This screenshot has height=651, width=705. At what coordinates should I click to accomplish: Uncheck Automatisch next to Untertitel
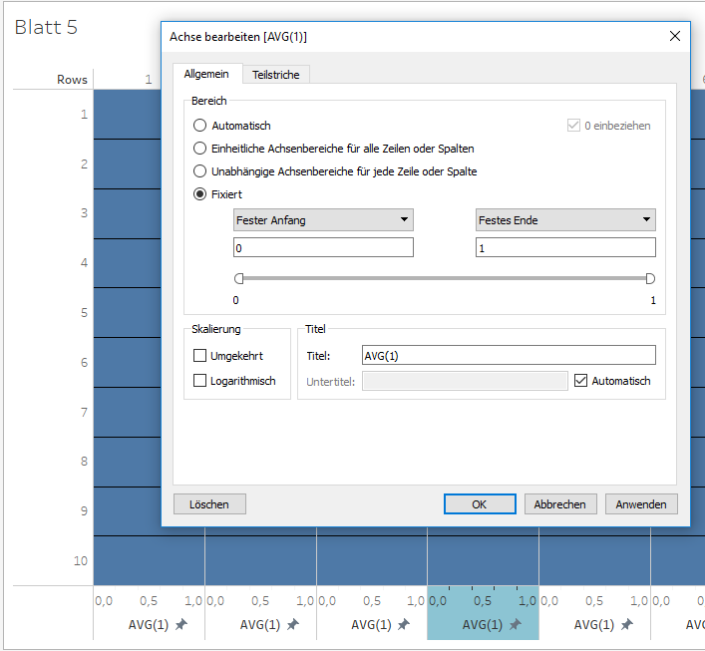pyautogui.click(x=580, y=381)
